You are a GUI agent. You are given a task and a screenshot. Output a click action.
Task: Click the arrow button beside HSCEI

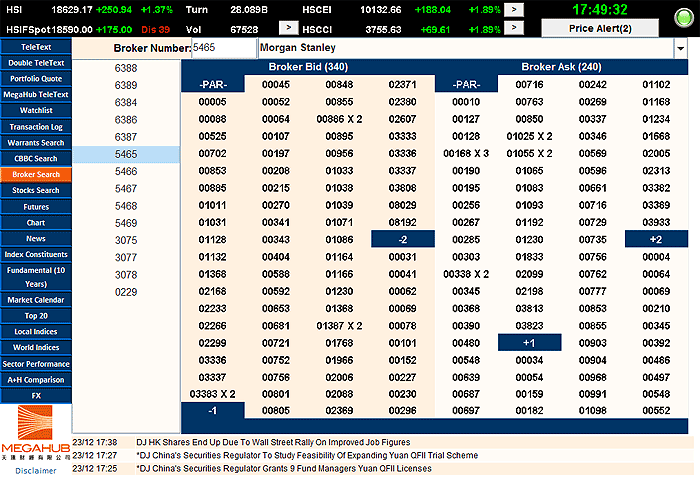pyautogui.click(x=513, y=9)
